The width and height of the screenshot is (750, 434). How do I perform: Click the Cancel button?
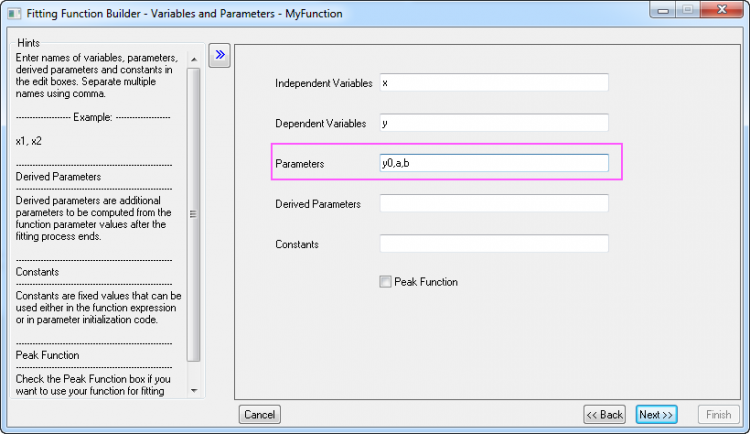click(x=260, y=414)
